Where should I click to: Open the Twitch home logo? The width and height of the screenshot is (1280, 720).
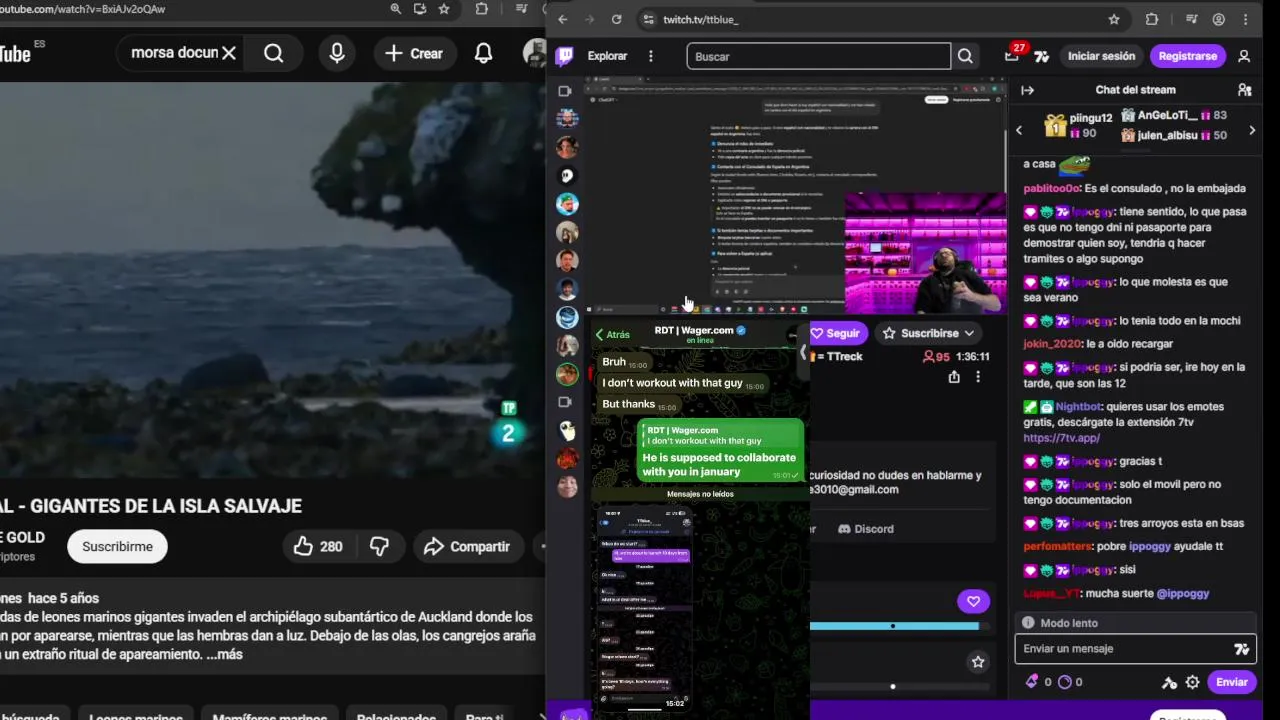[565, 56]
